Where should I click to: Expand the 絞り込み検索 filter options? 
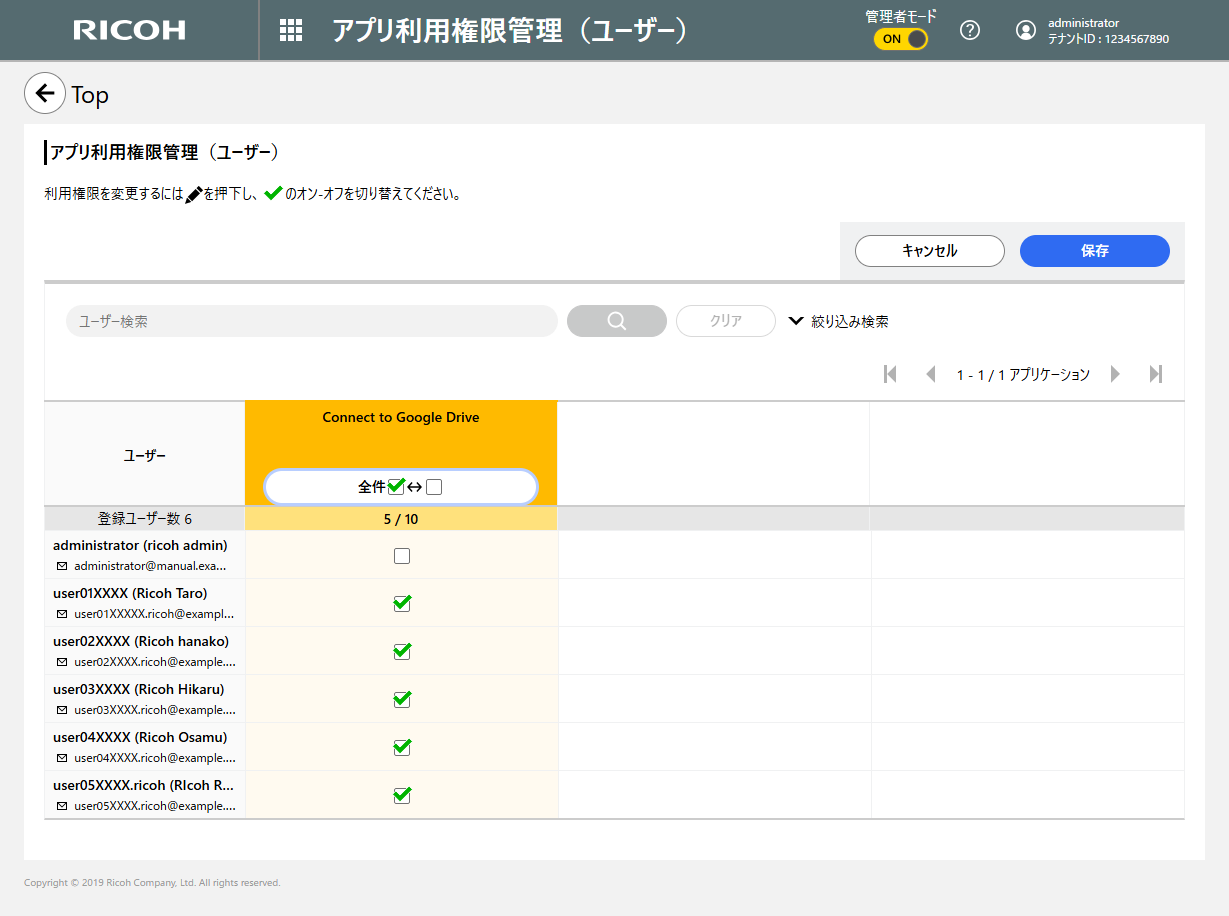[x=839, y=321]
